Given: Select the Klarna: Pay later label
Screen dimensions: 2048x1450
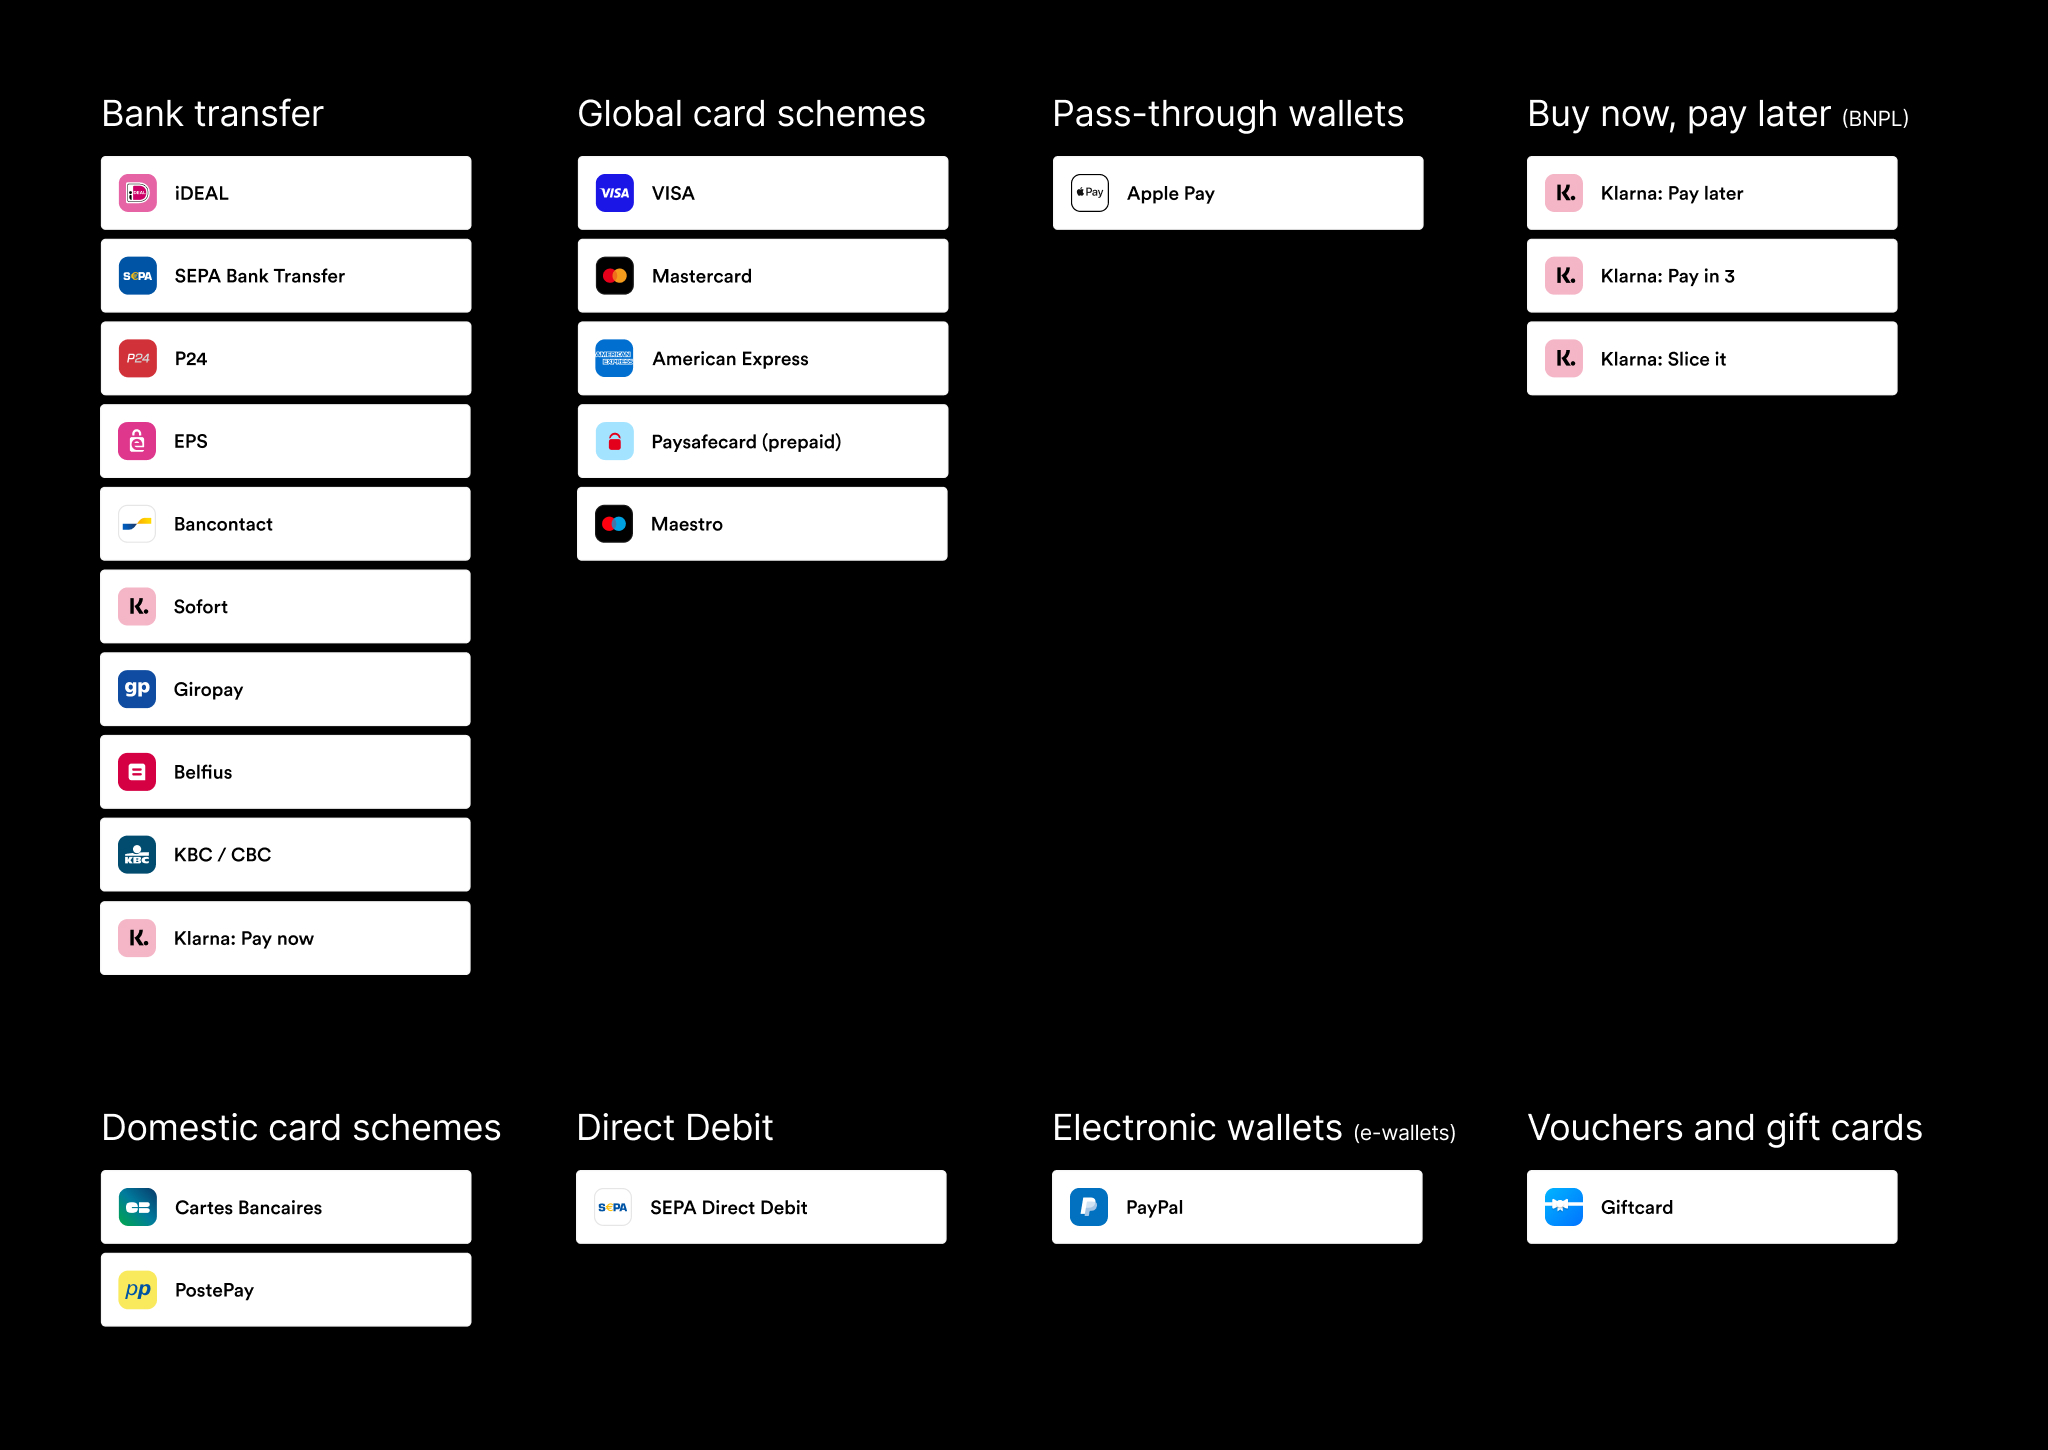Looking at the screenshot, I should point(1672,194).
